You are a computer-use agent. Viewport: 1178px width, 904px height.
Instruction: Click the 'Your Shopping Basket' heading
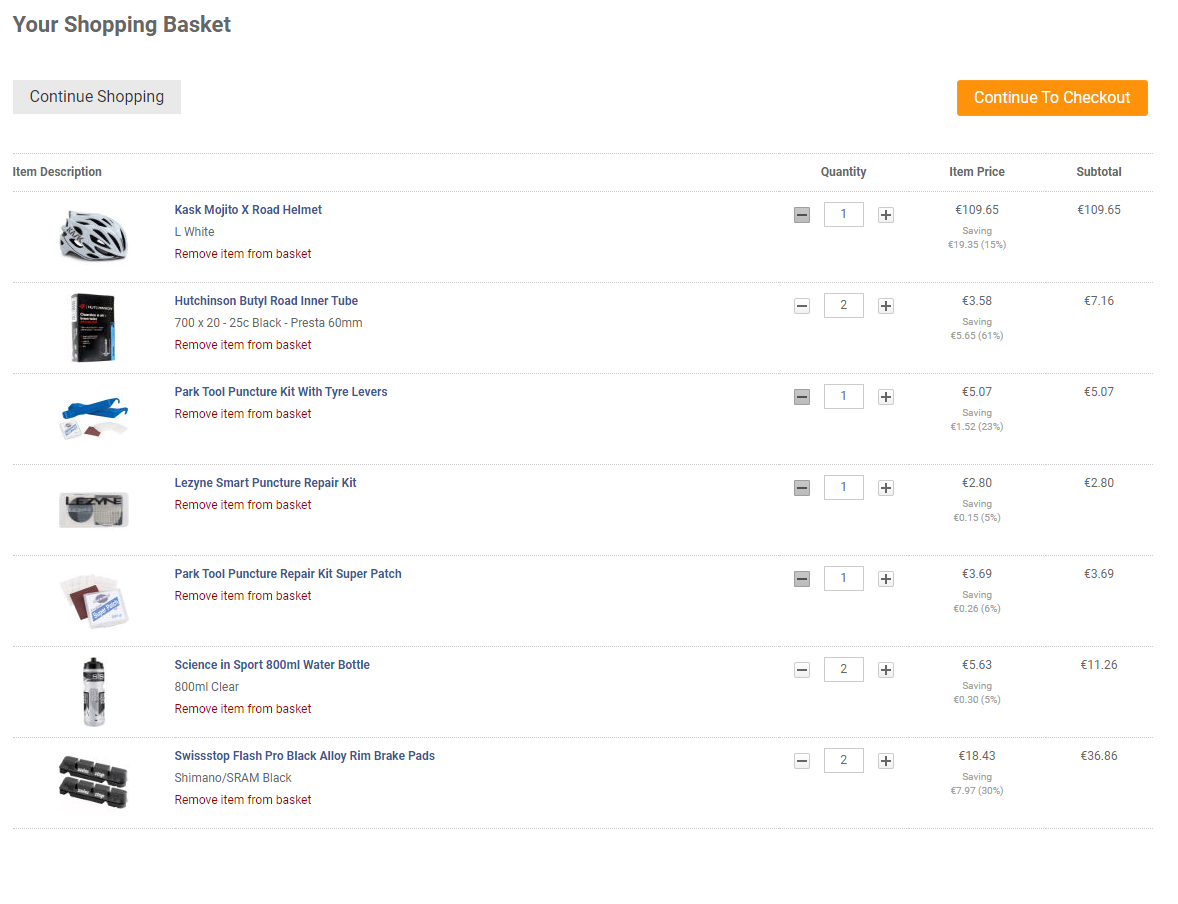(122, 24)
